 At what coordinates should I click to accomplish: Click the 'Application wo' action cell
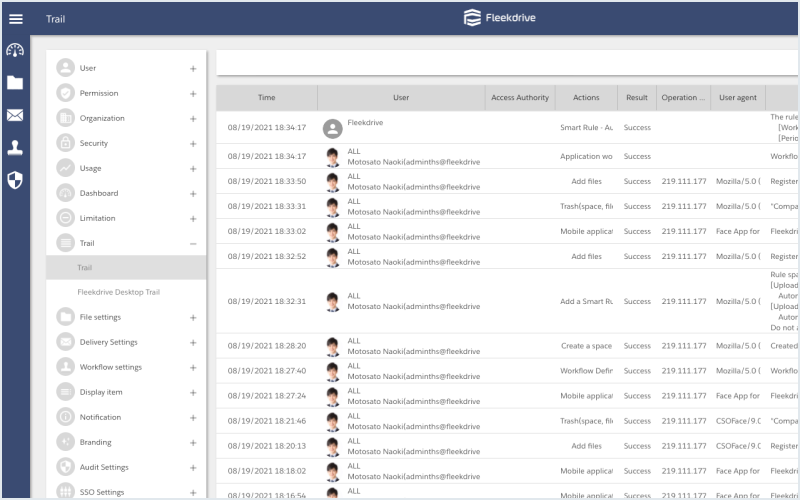pos(586,157)
